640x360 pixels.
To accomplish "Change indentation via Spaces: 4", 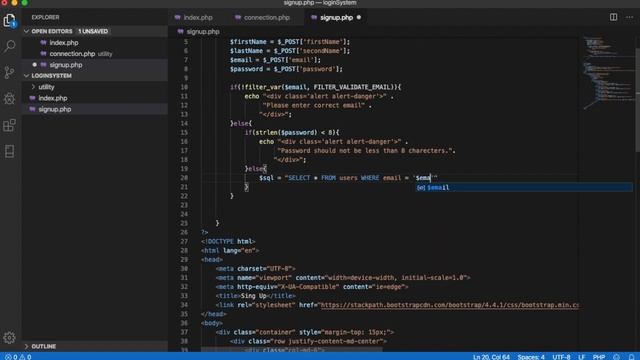I will (531, 357).
